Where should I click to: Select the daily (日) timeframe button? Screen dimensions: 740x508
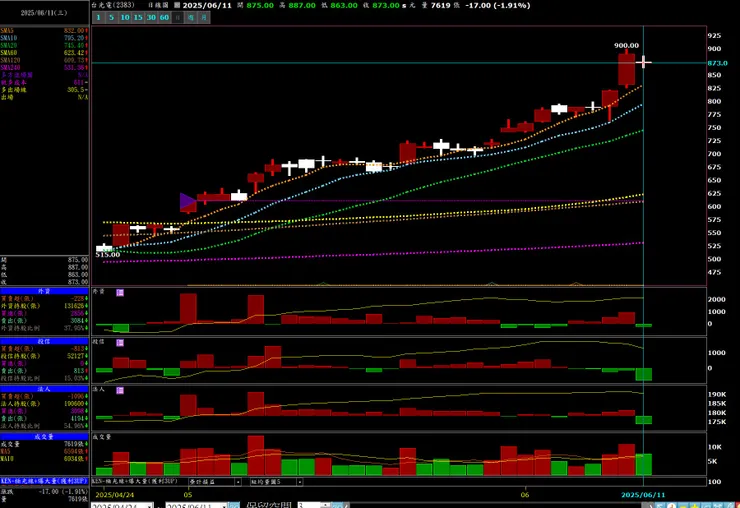coord(177,17)
